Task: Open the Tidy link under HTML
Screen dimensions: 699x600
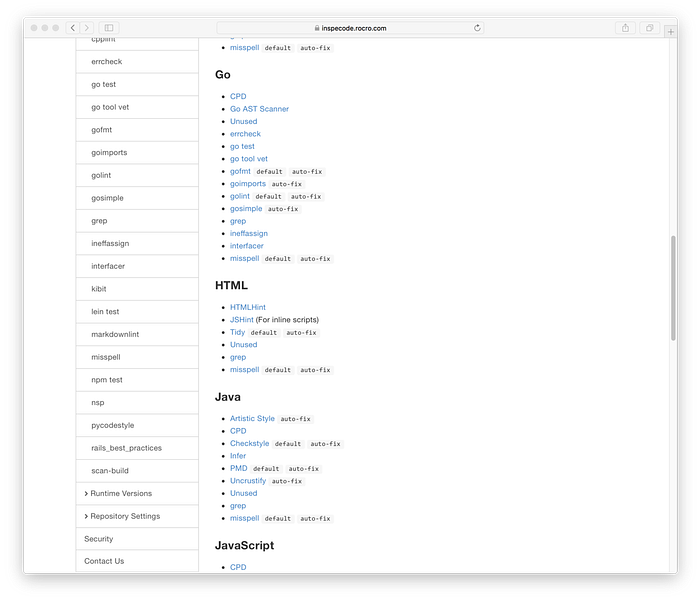Action: tap(237, 332)
